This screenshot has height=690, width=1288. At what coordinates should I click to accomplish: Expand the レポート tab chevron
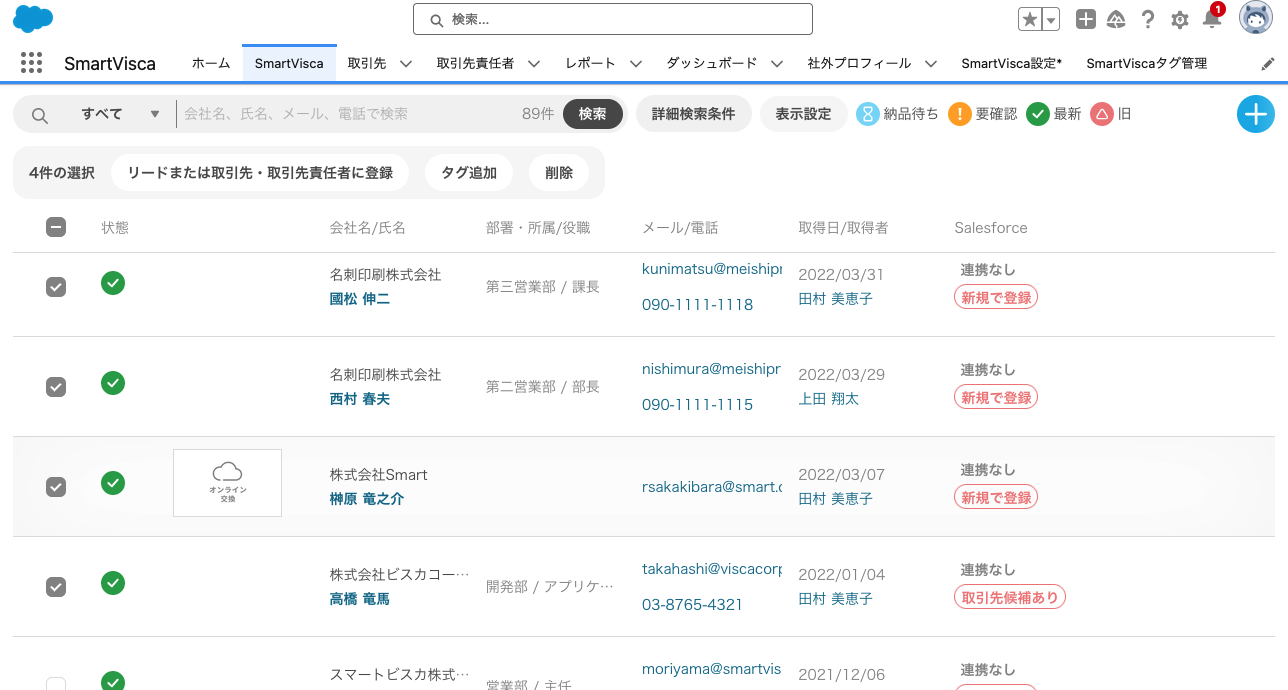(636, 63)
